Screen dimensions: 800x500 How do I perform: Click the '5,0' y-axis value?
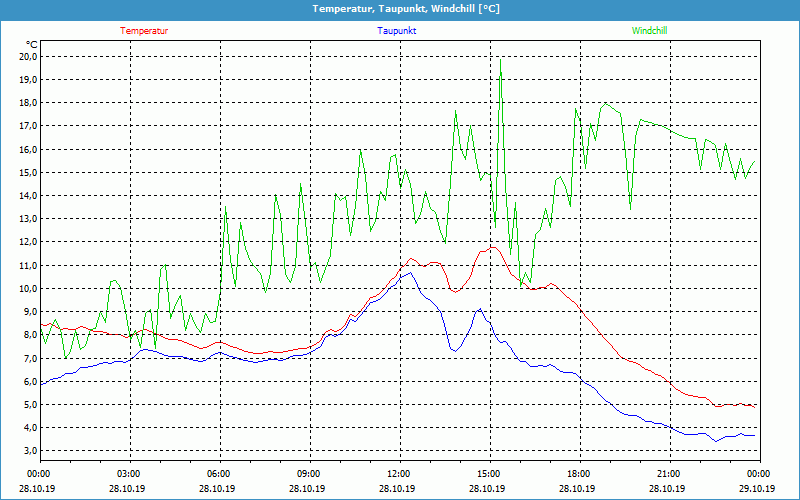pos(30,405)
